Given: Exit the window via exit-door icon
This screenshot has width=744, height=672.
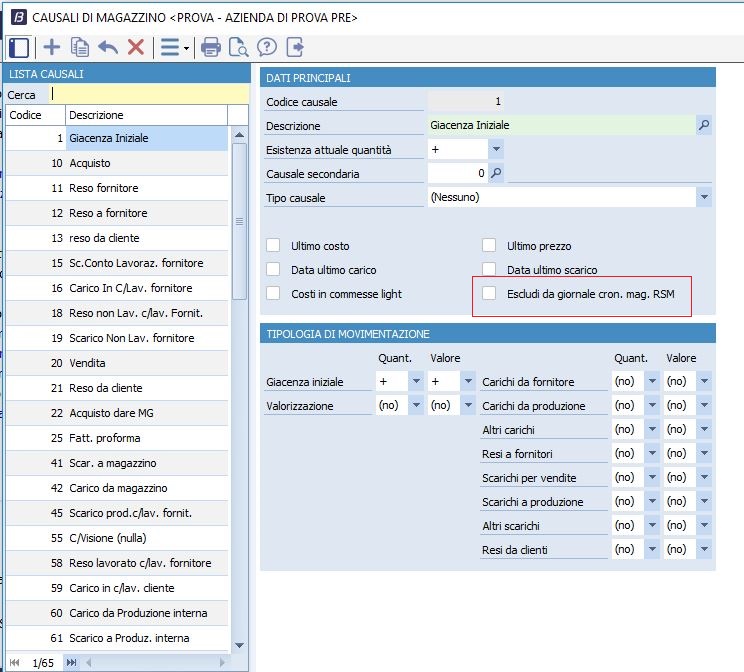Looking at the screenshot, I should 295,47.
